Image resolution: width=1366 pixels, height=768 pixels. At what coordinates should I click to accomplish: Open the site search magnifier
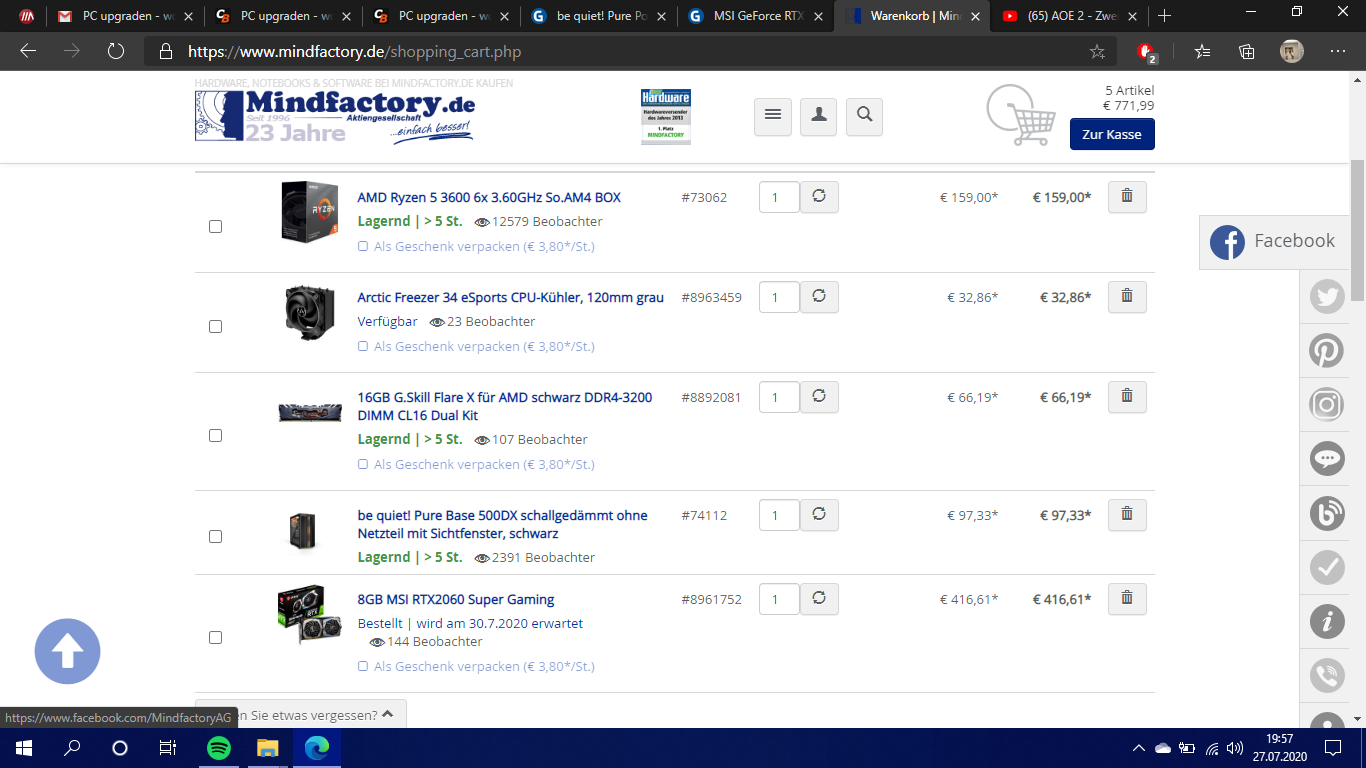(x=864, y=116)
